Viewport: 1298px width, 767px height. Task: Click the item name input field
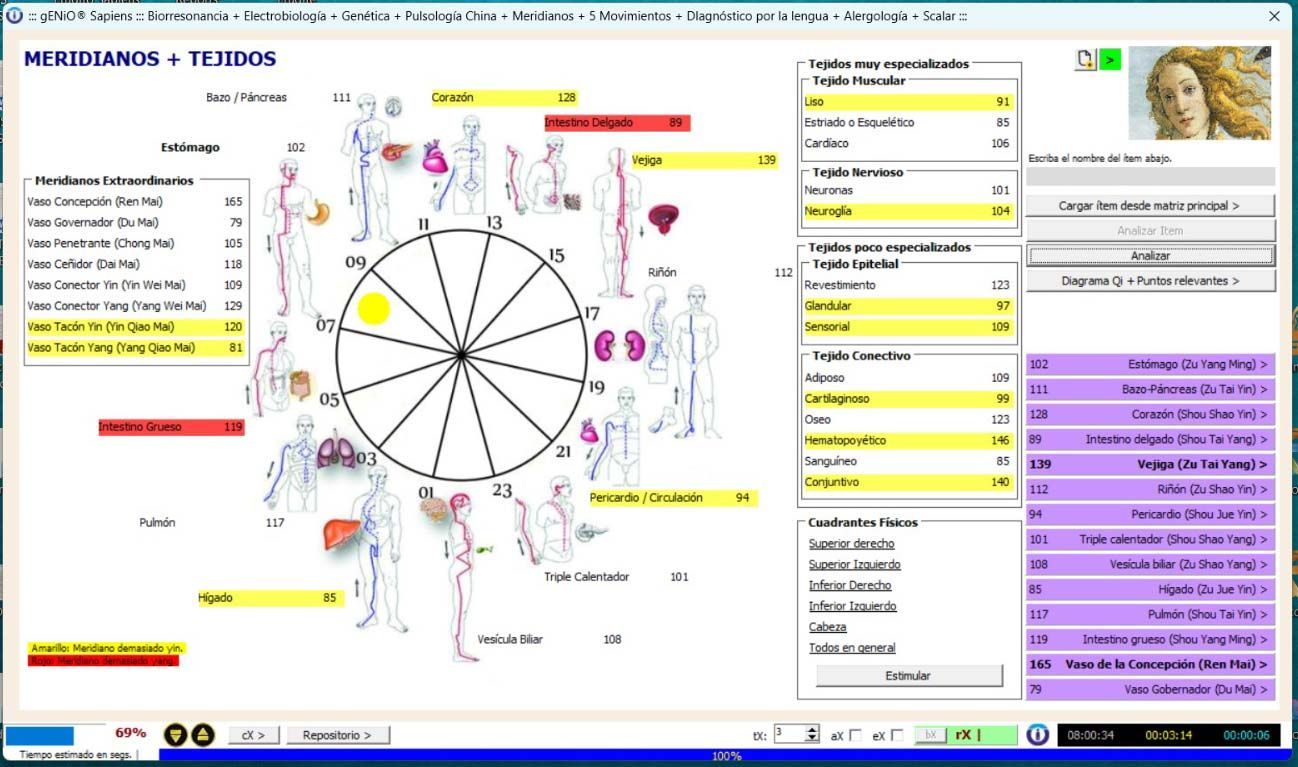pyautogui.click(x=1150, y=177)
